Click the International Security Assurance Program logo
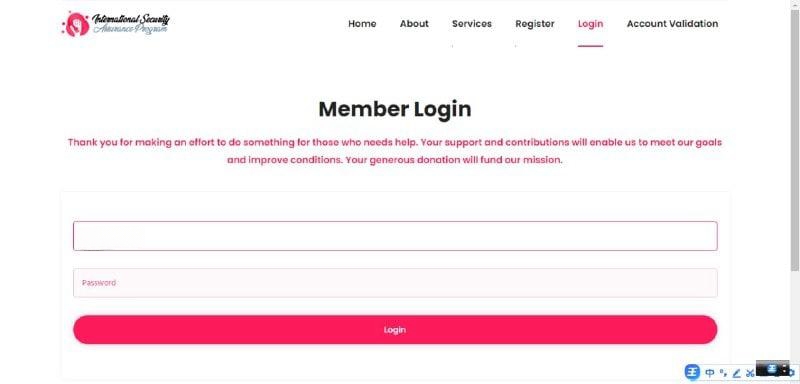Screen dimensions: 800x384 click(115, 23)
